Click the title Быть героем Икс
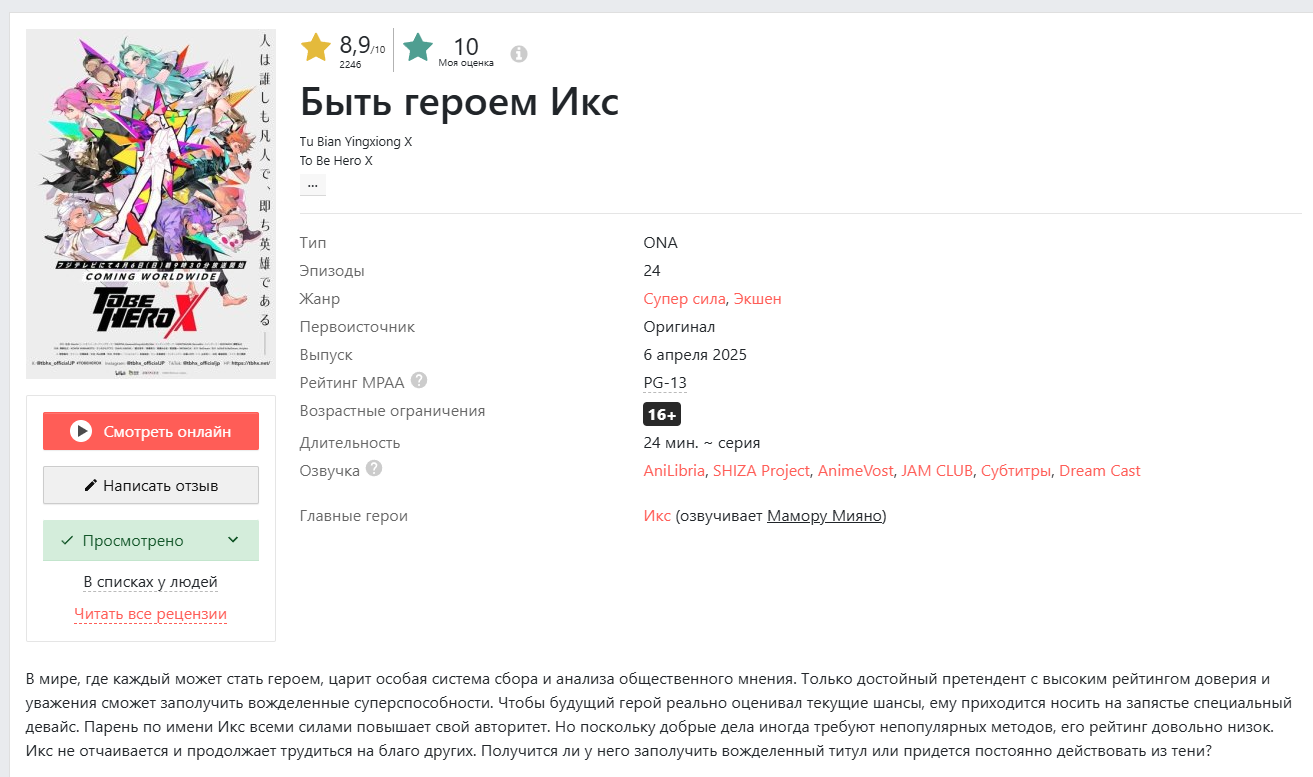 pos(460,103)
